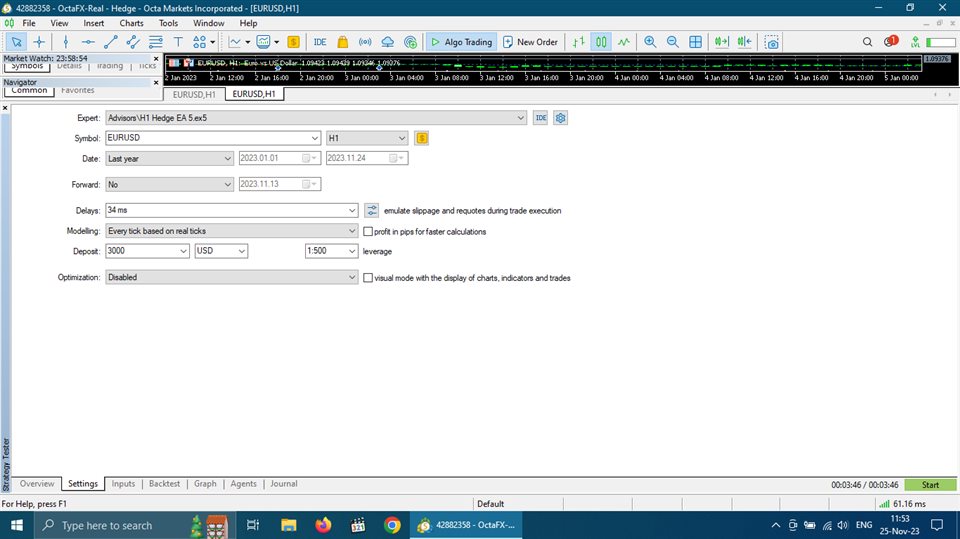This screenshot has width=960, height=539.
Task: Switch chart to candlesticks type
Action: point(601,42)
